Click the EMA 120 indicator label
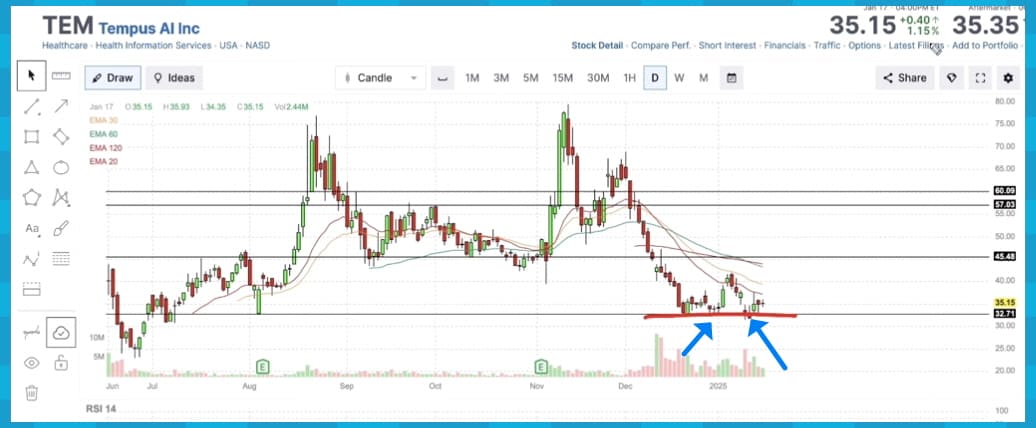The width and height of the screenshot is (1036, 428). coord(106,147)
